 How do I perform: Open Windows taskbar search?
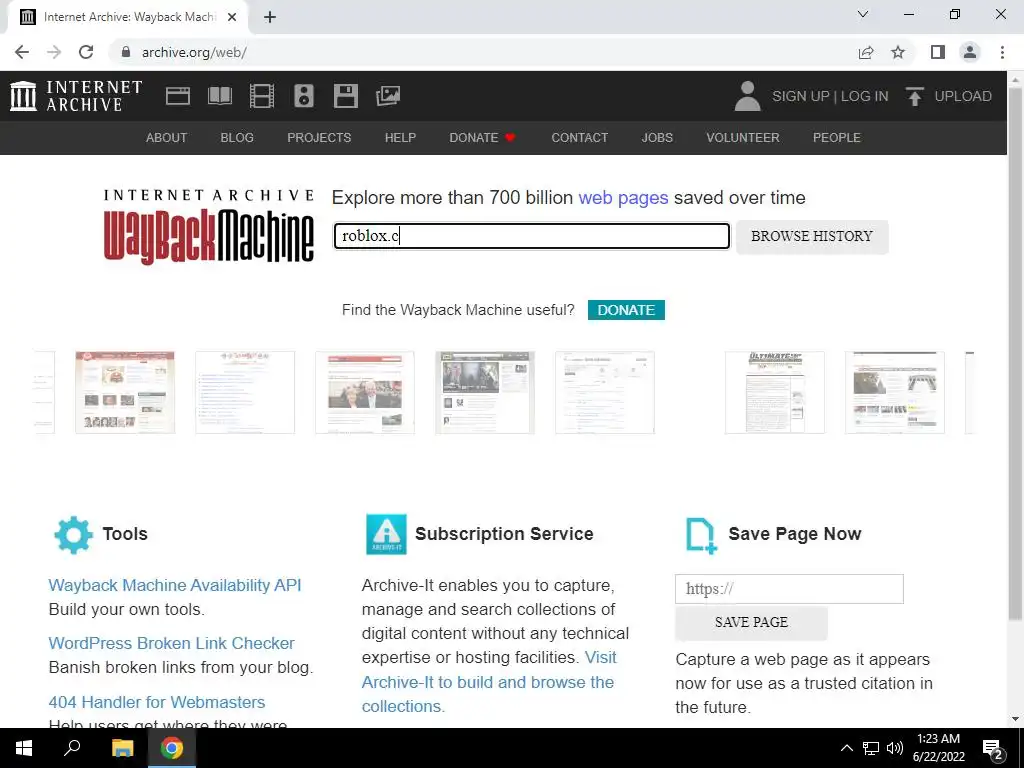click(x=72, y=748)
